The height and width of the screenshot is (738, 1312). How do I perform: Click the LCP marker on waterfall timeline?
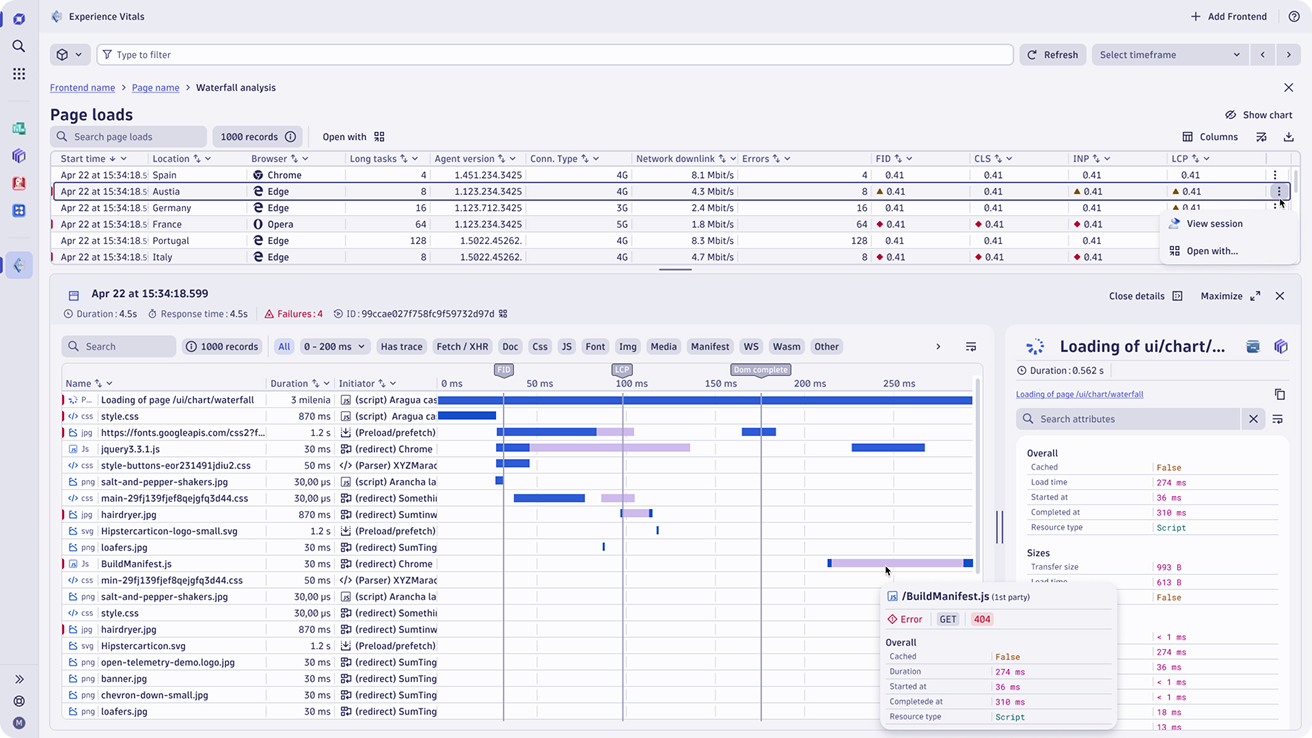point(622,370)
